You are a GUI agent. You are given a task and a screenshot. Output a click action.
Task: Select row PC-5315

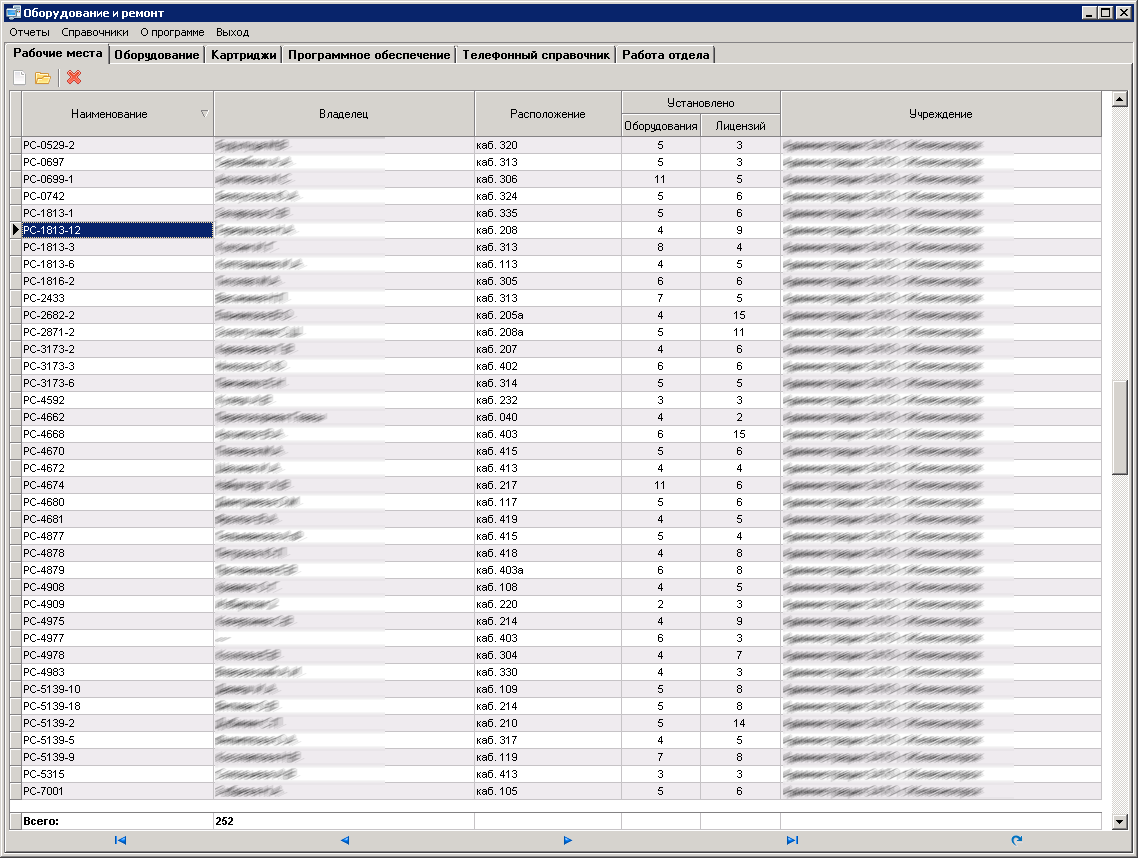(556, 774)
